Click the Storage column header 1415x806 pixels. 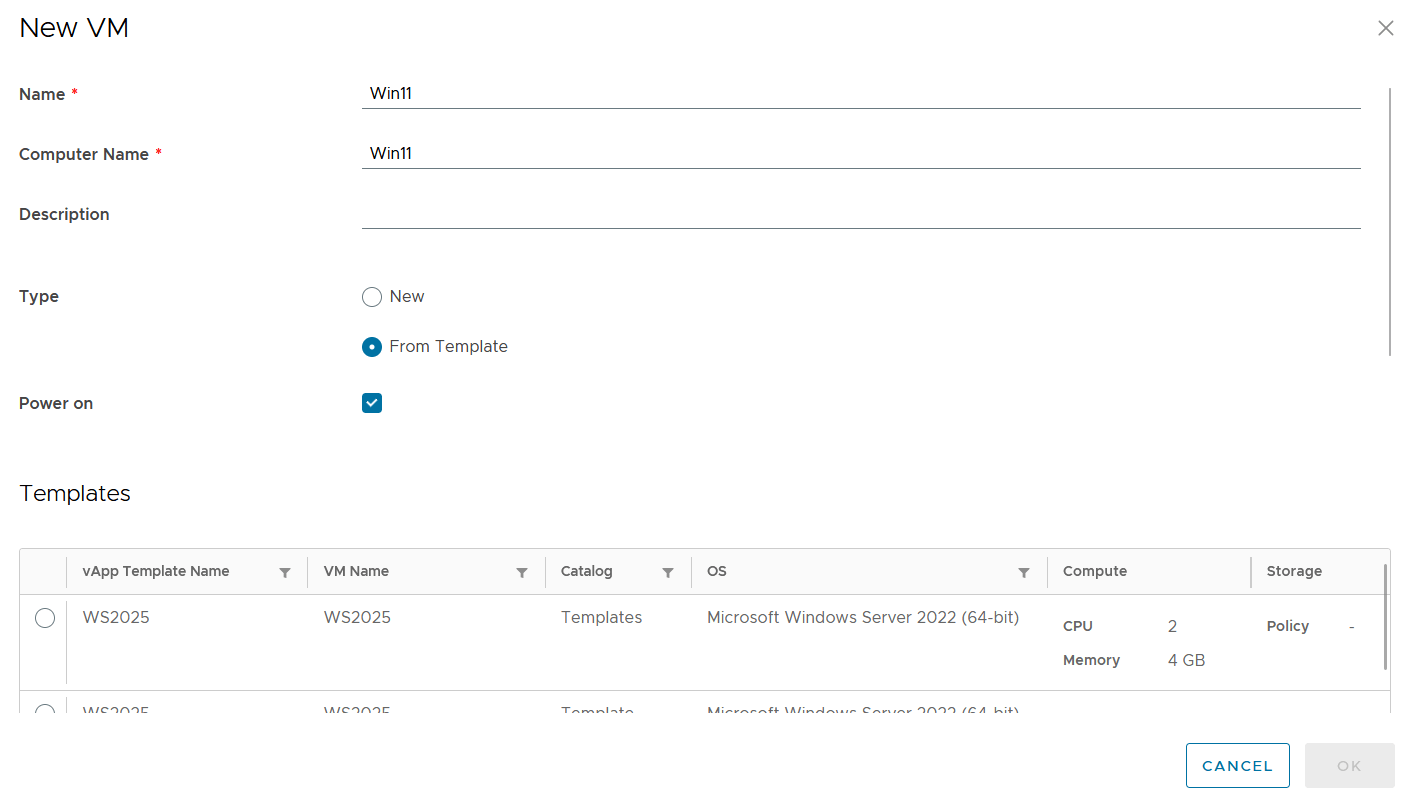point(1294,571)
